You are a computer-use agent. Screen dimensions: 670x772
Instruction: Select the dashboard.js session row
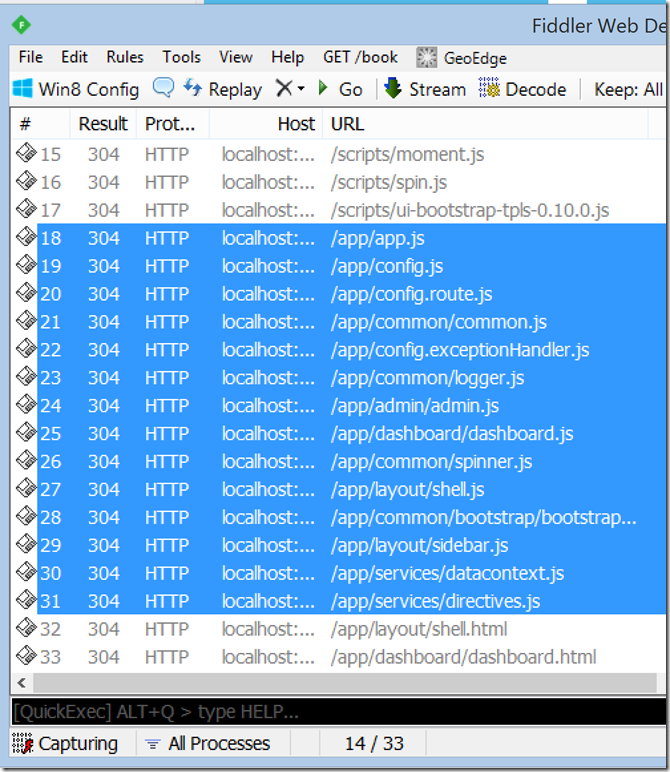pos(339,434)
